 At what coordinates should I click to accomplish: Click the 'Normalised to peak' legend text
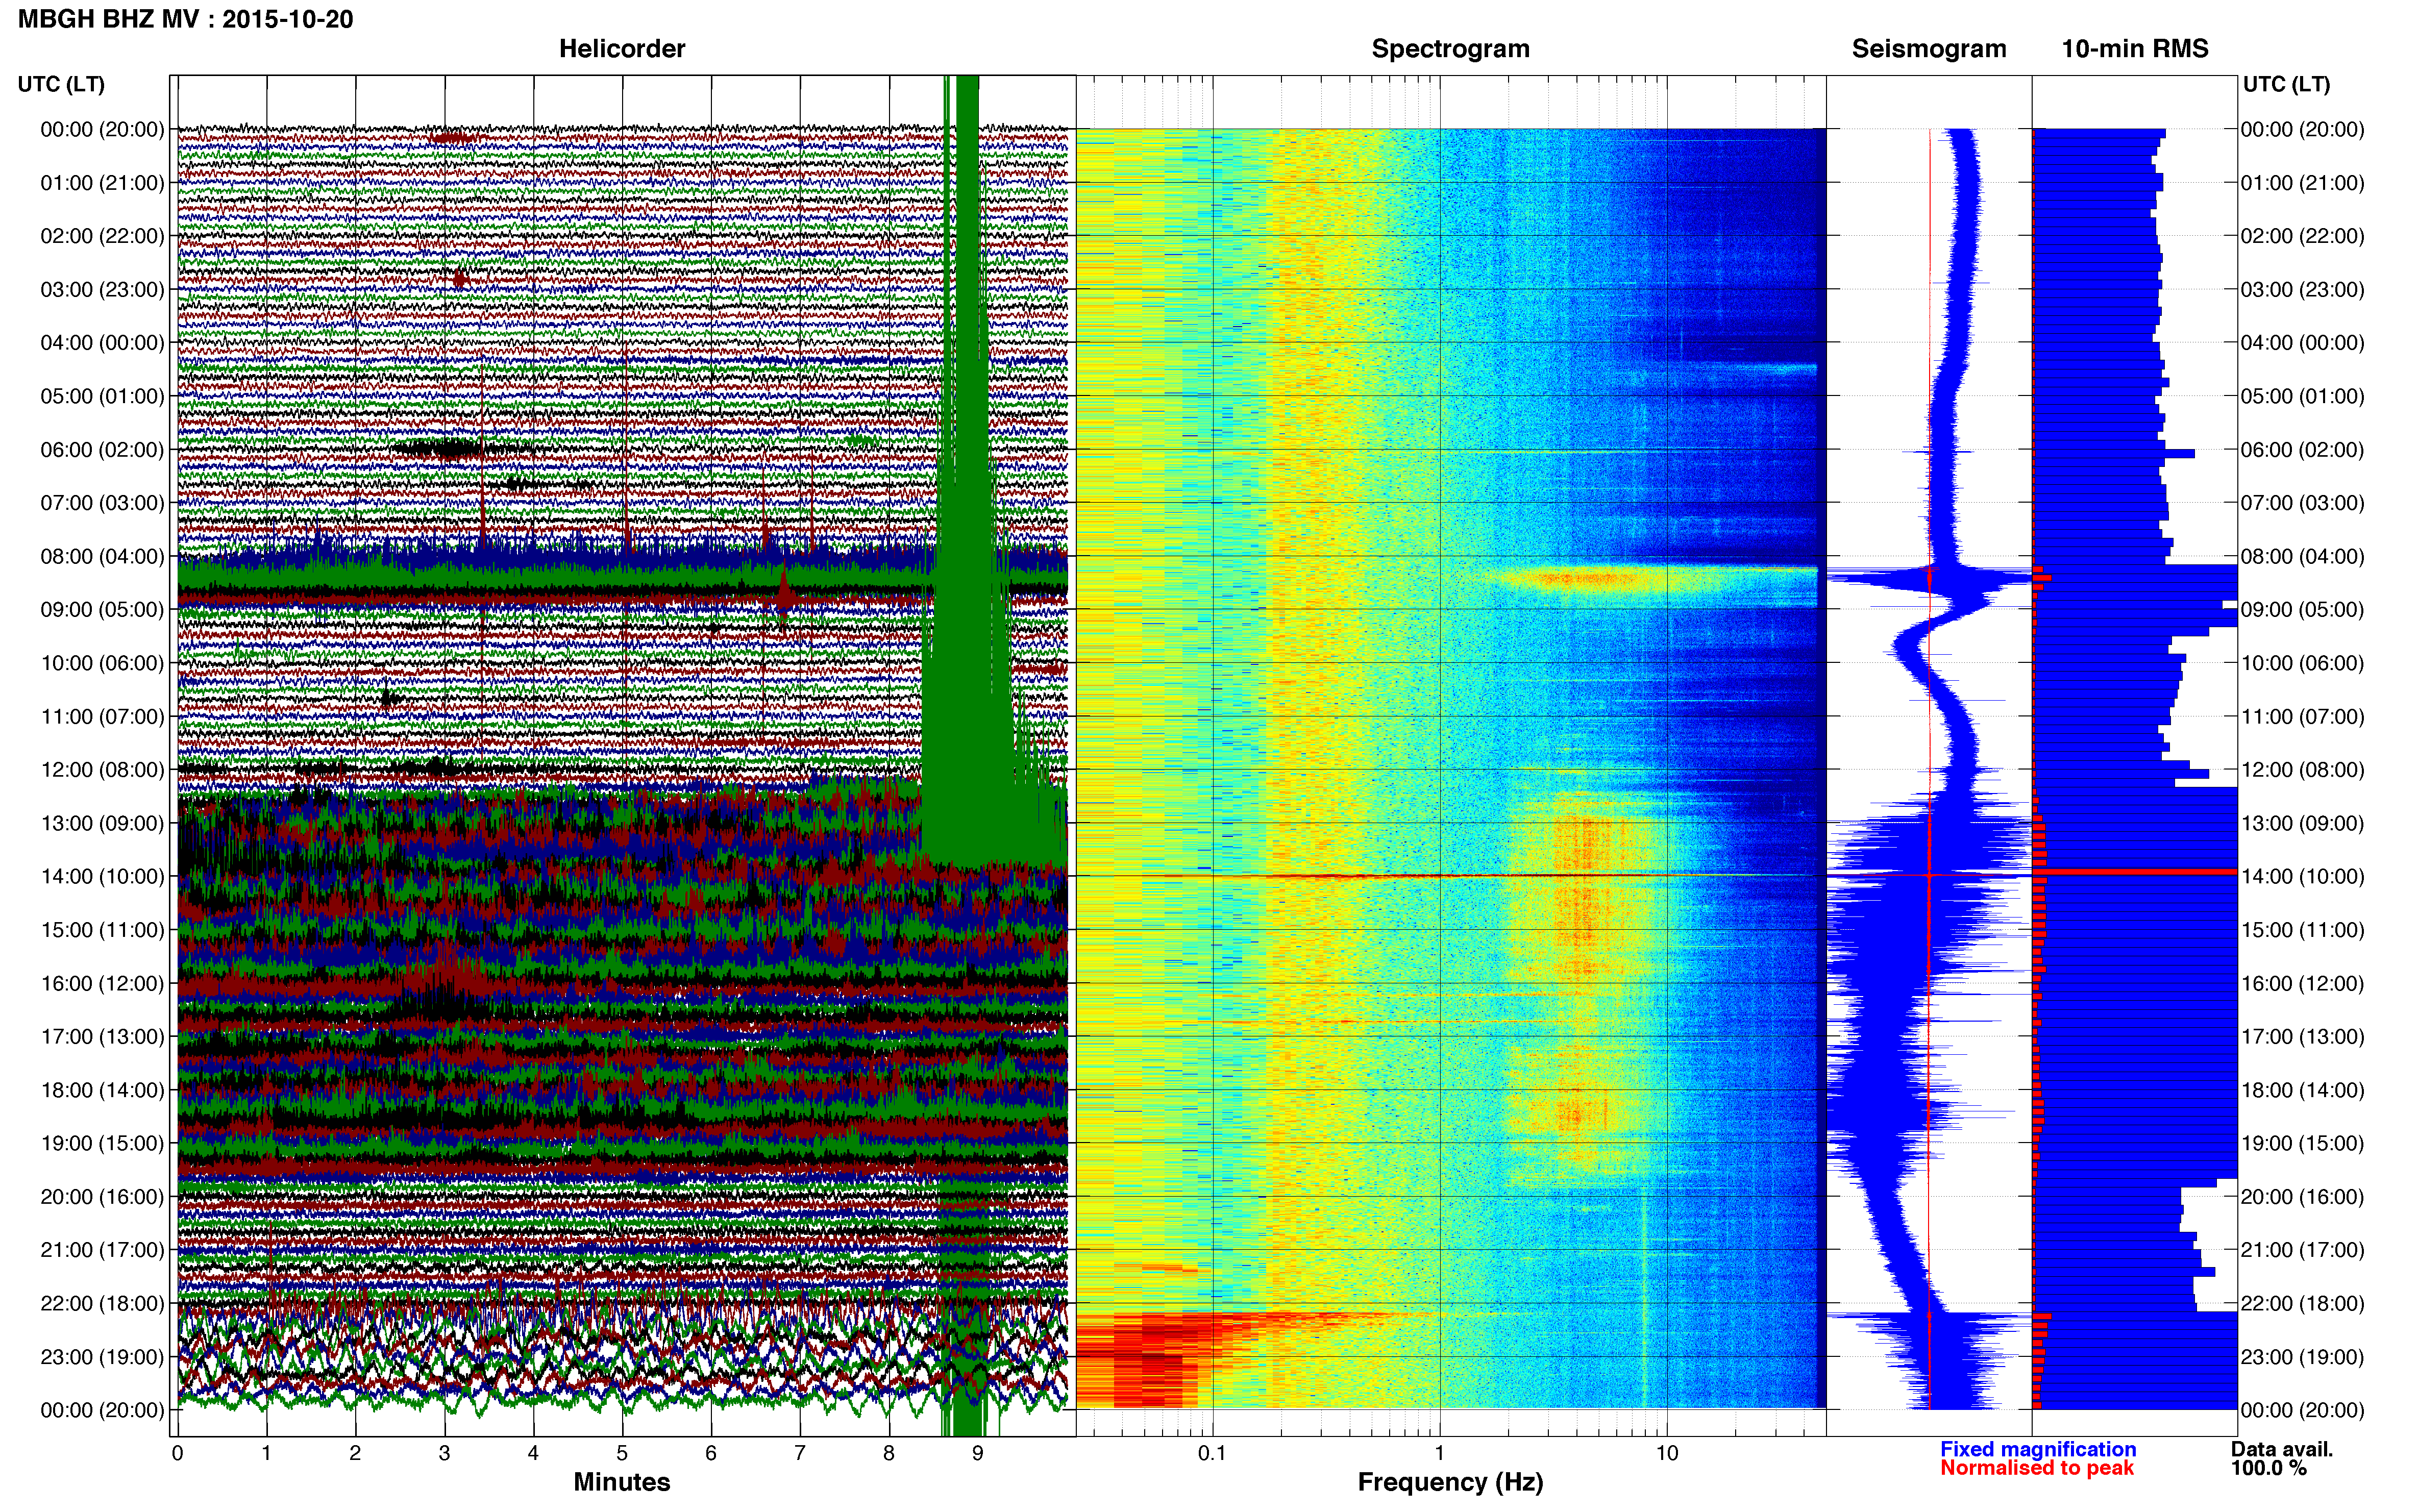(x=2037, y=1468)
